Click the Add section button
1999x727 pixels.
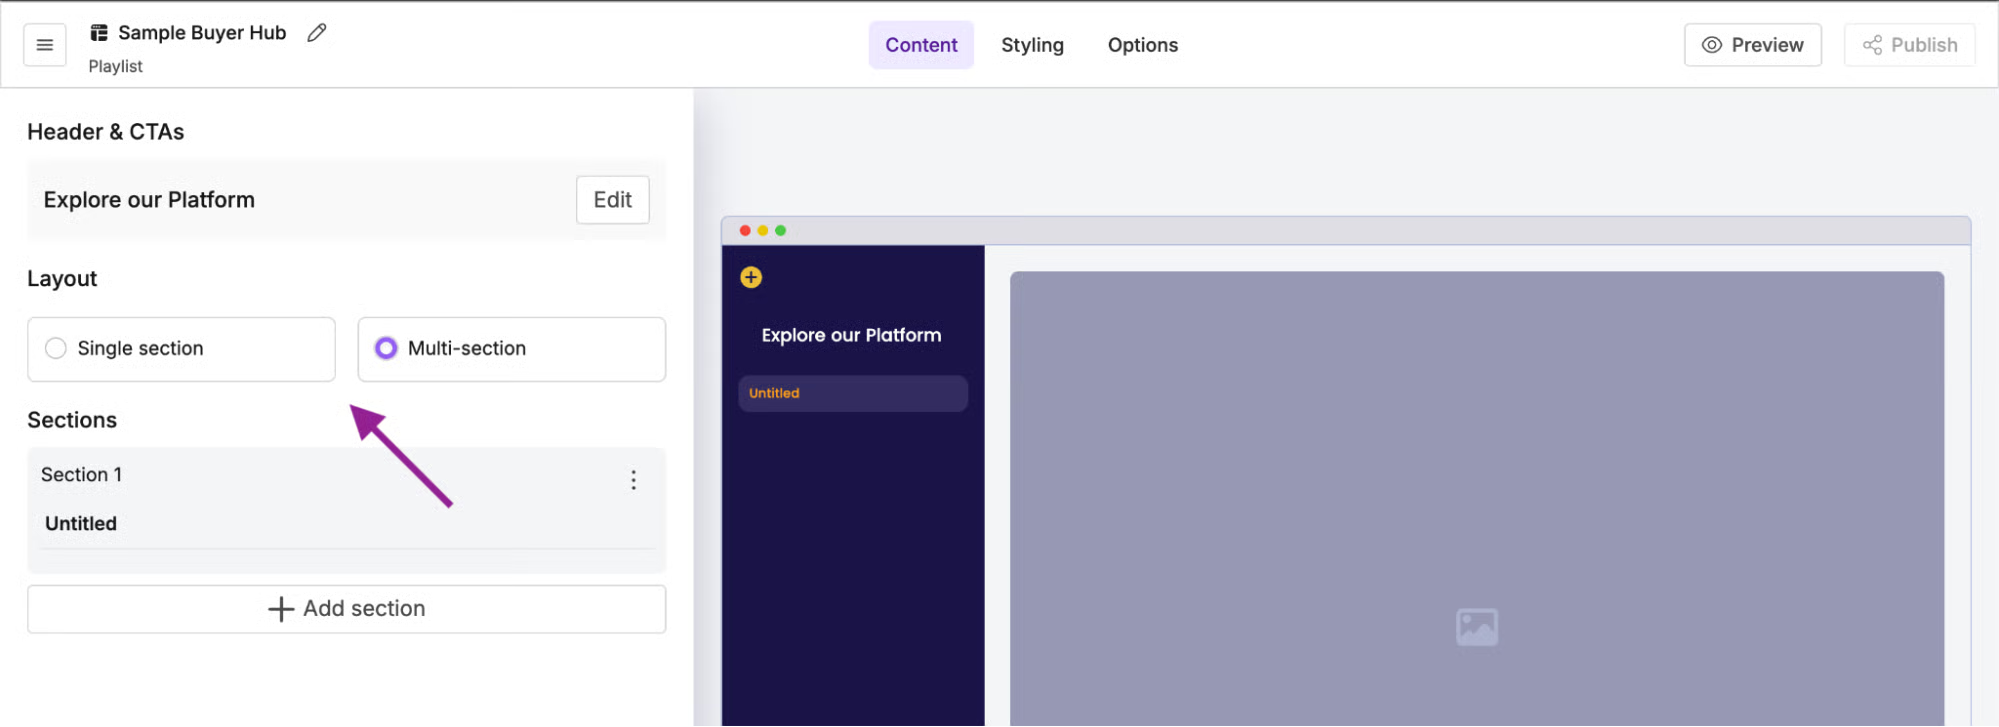[346, 609]
